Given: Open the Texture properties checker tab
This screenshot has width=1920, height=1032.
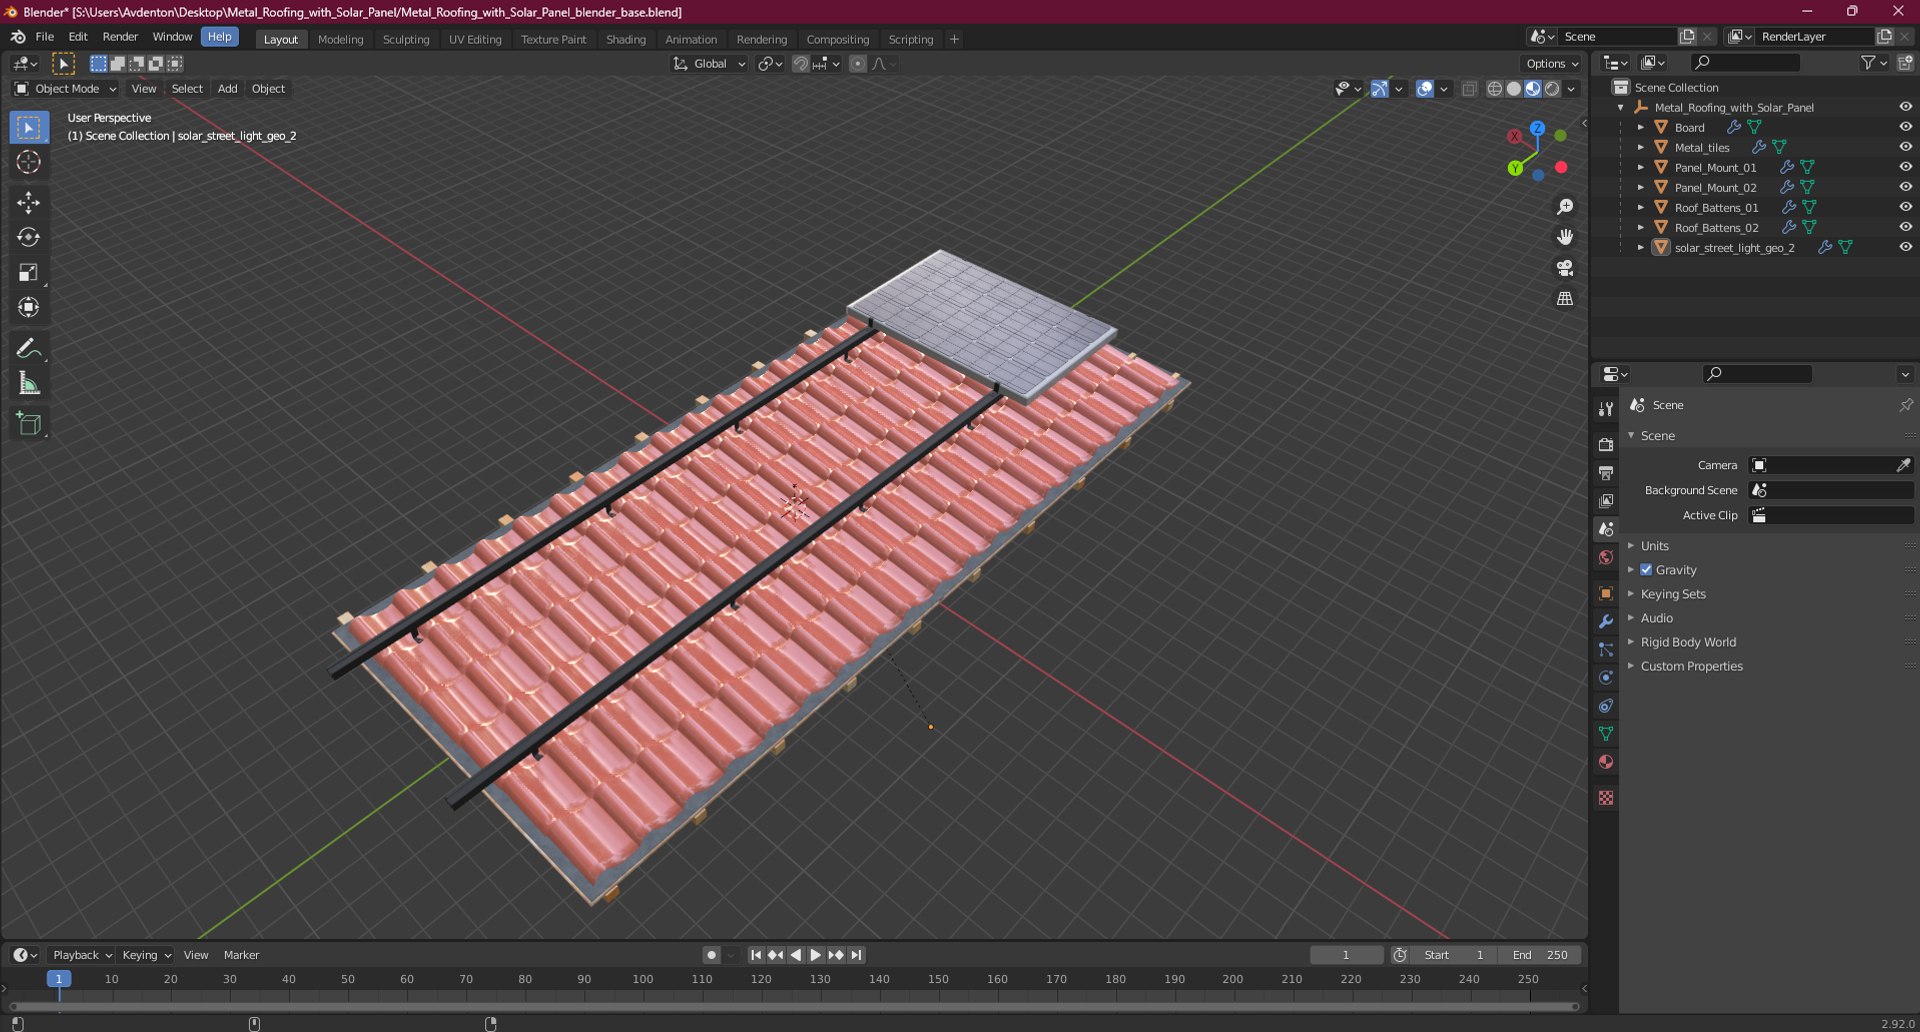Looking at the screenshot, I should point(1606,798).
